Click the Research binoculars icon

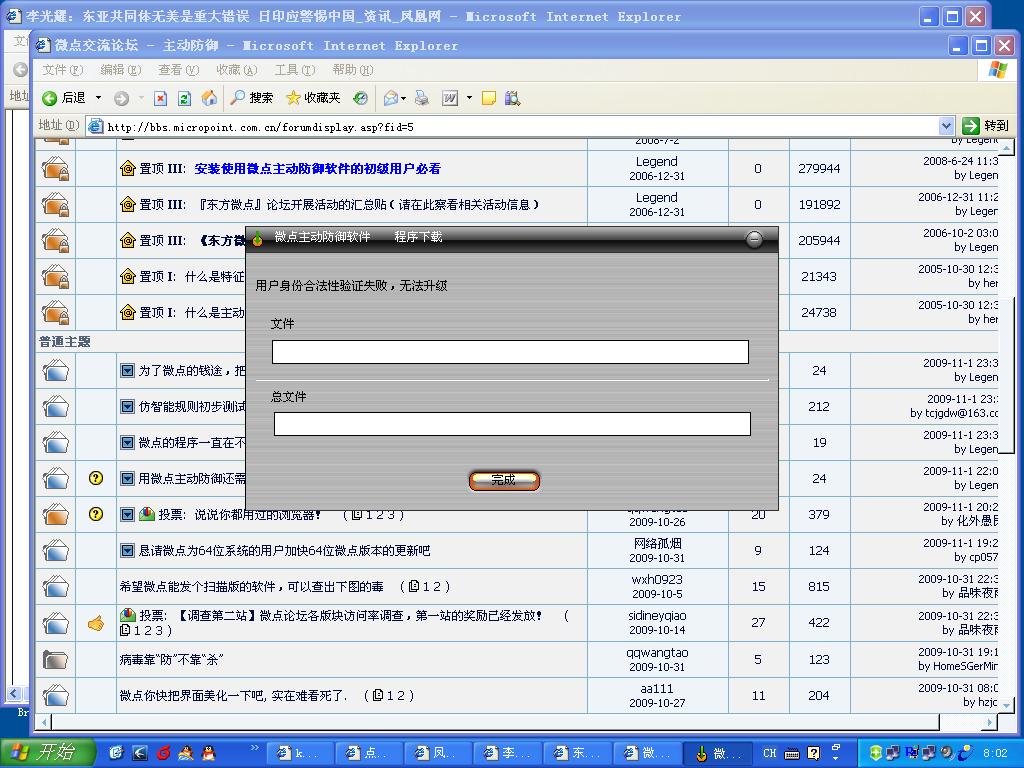pyautogui.click(x=513, y=98)
